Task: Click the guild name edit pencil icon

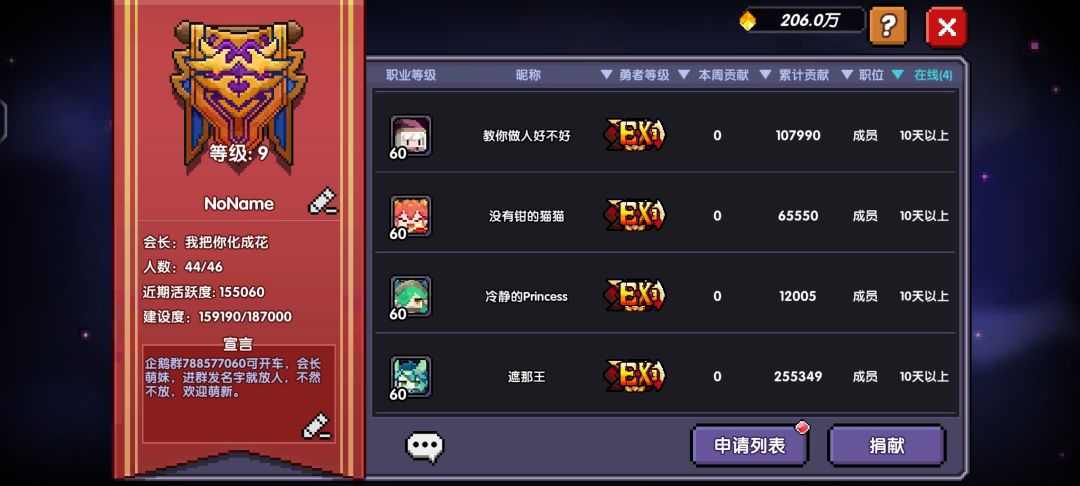Action: 322,201
